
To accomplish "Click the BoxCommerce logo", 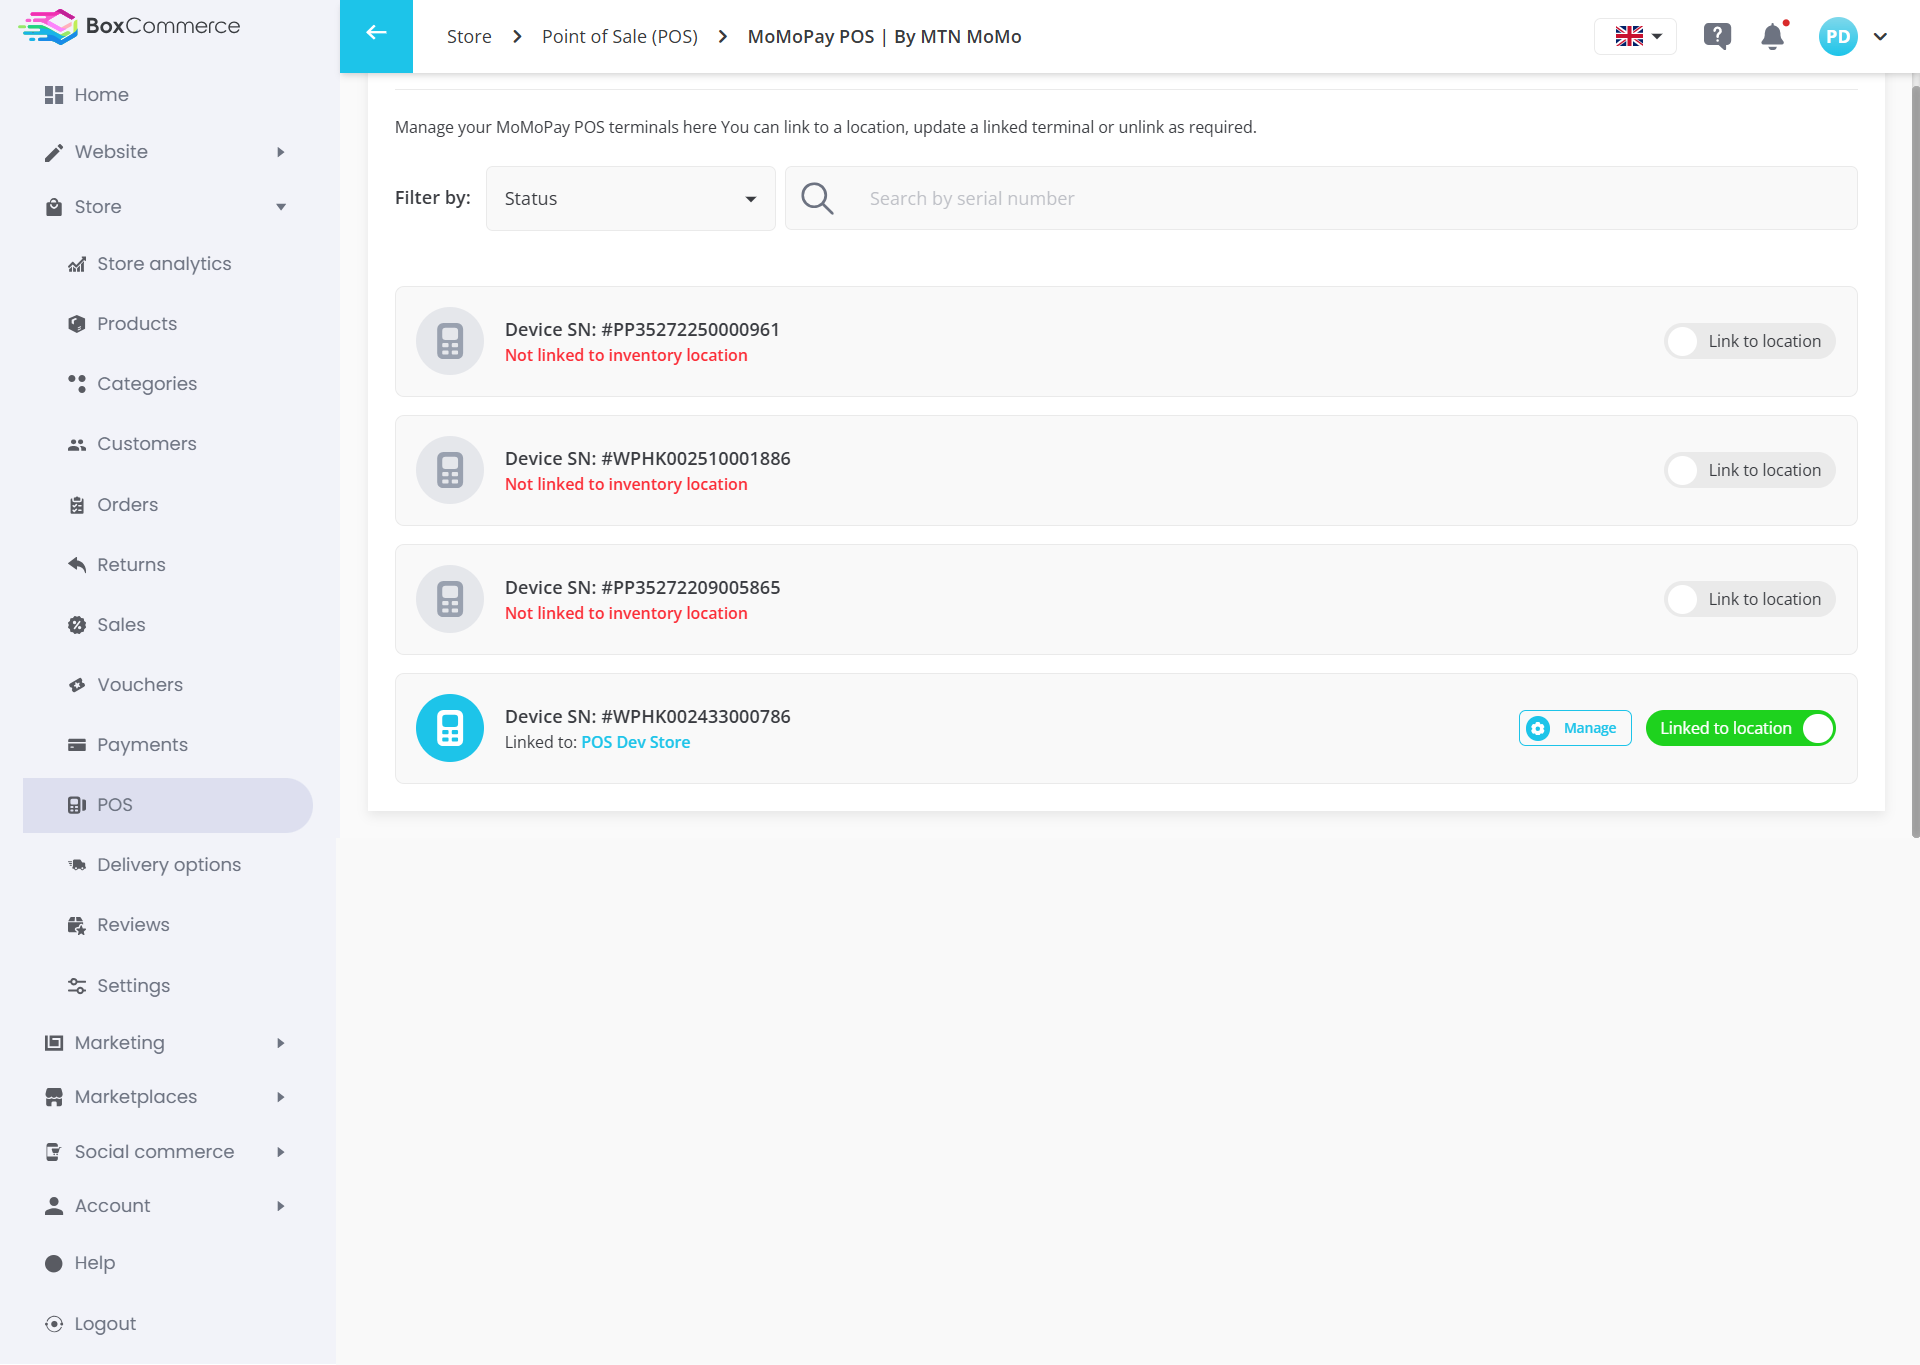I will (x=130, y=26).
